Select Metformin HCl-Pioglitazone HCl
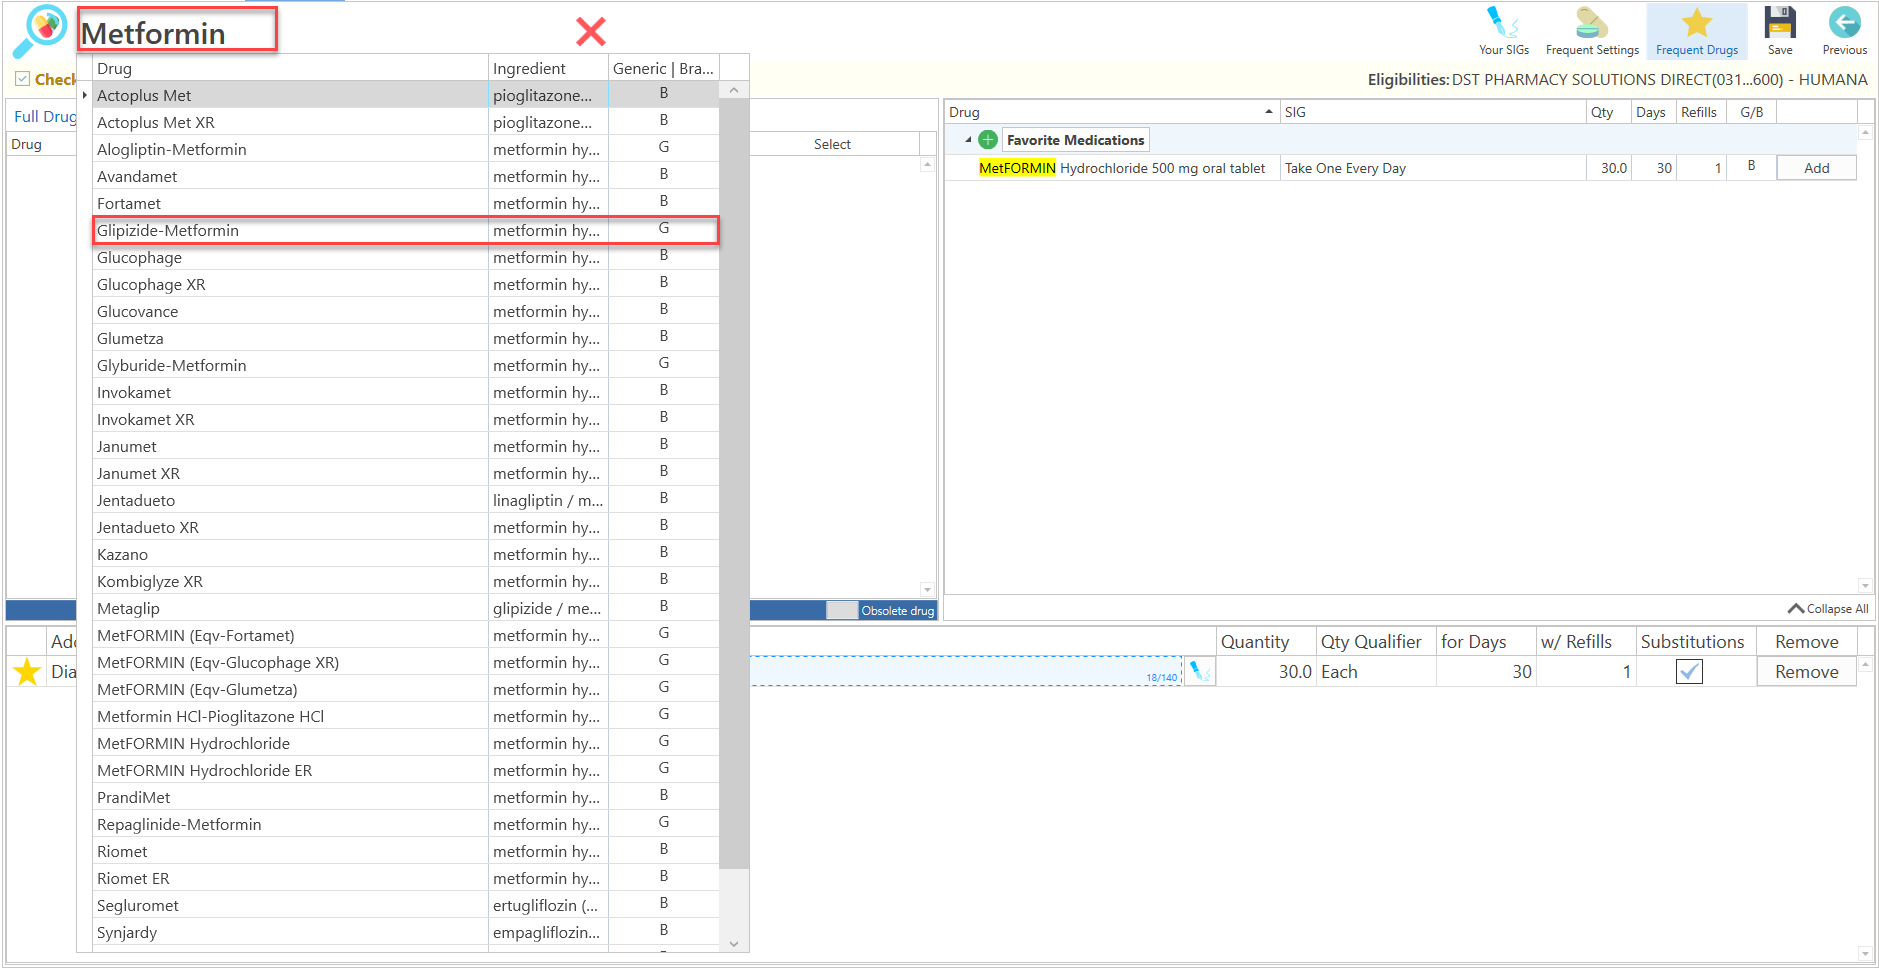 406,716
